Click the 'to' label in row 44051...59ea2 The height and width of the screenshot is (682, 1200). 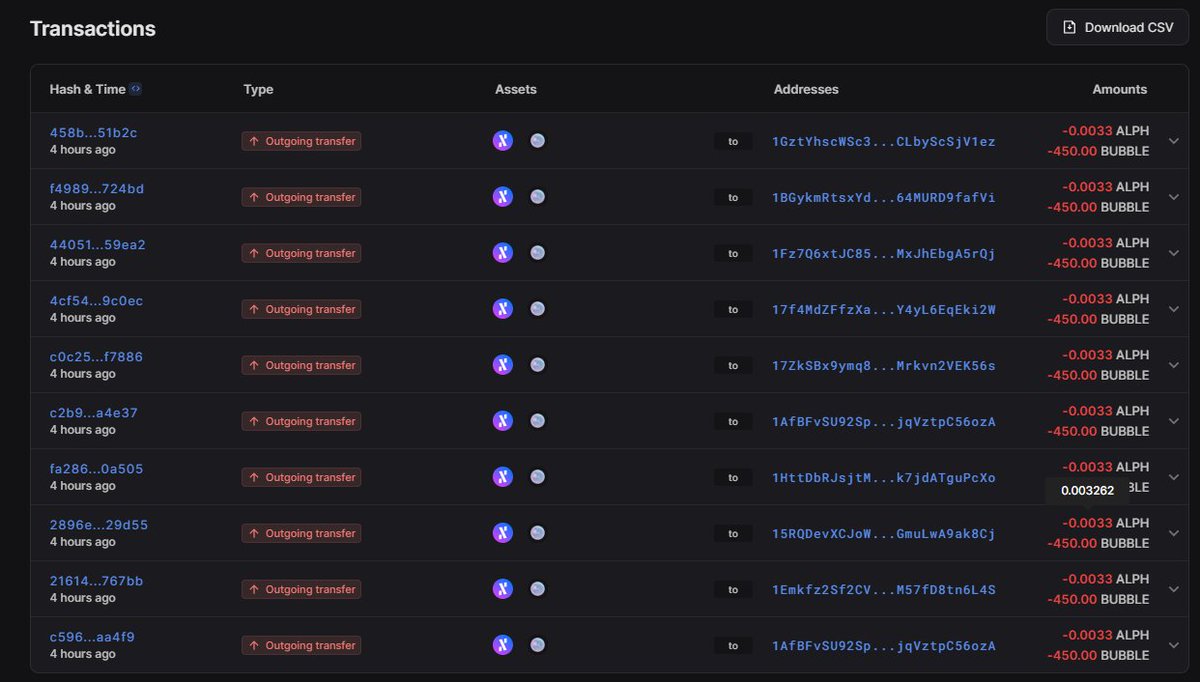pos(733,253)
